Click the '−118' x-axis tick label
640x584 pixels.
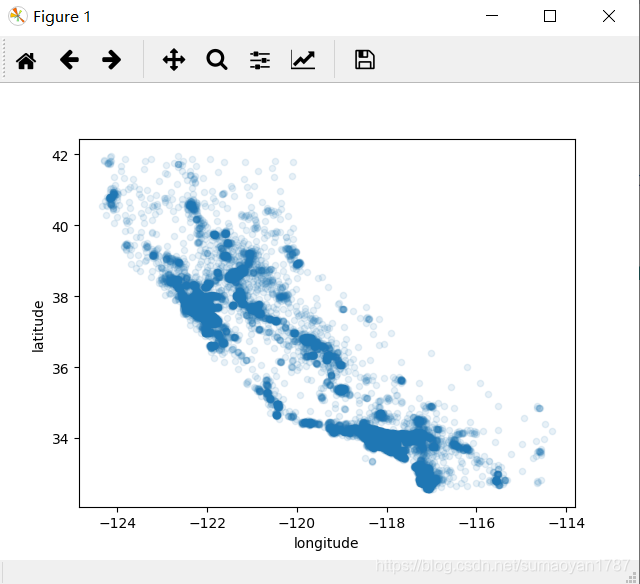[x=387, y=523]
